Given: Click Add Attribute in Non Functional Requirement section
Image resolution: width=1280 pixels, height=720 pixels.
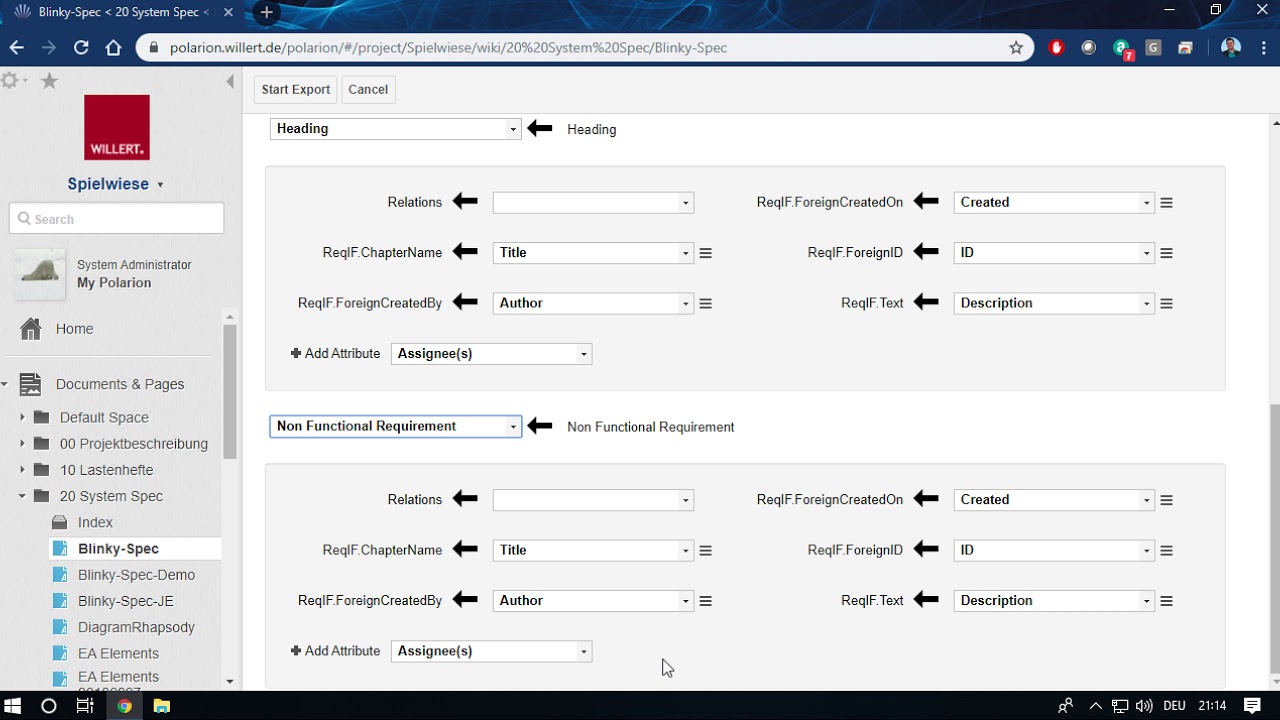Looking at the screenshot, I should (335, 651).
